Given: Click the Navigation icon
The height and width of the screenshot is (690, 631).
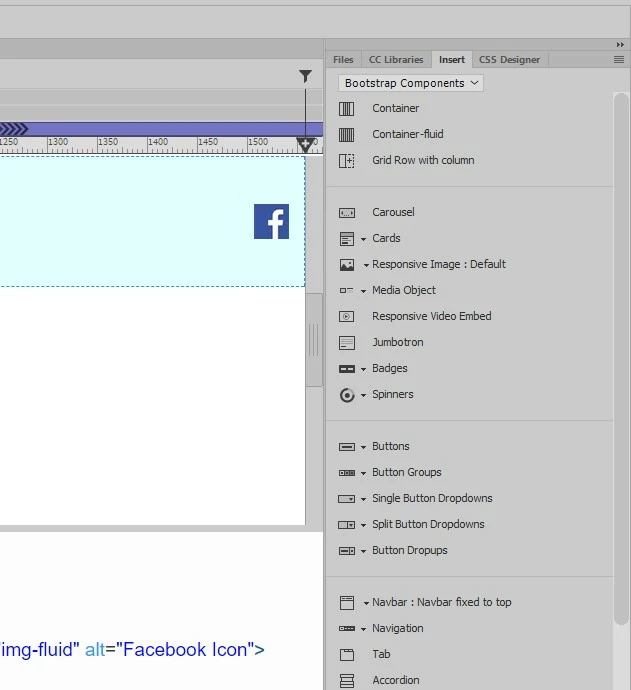Looking at the screenshot, I should point(347,629).
